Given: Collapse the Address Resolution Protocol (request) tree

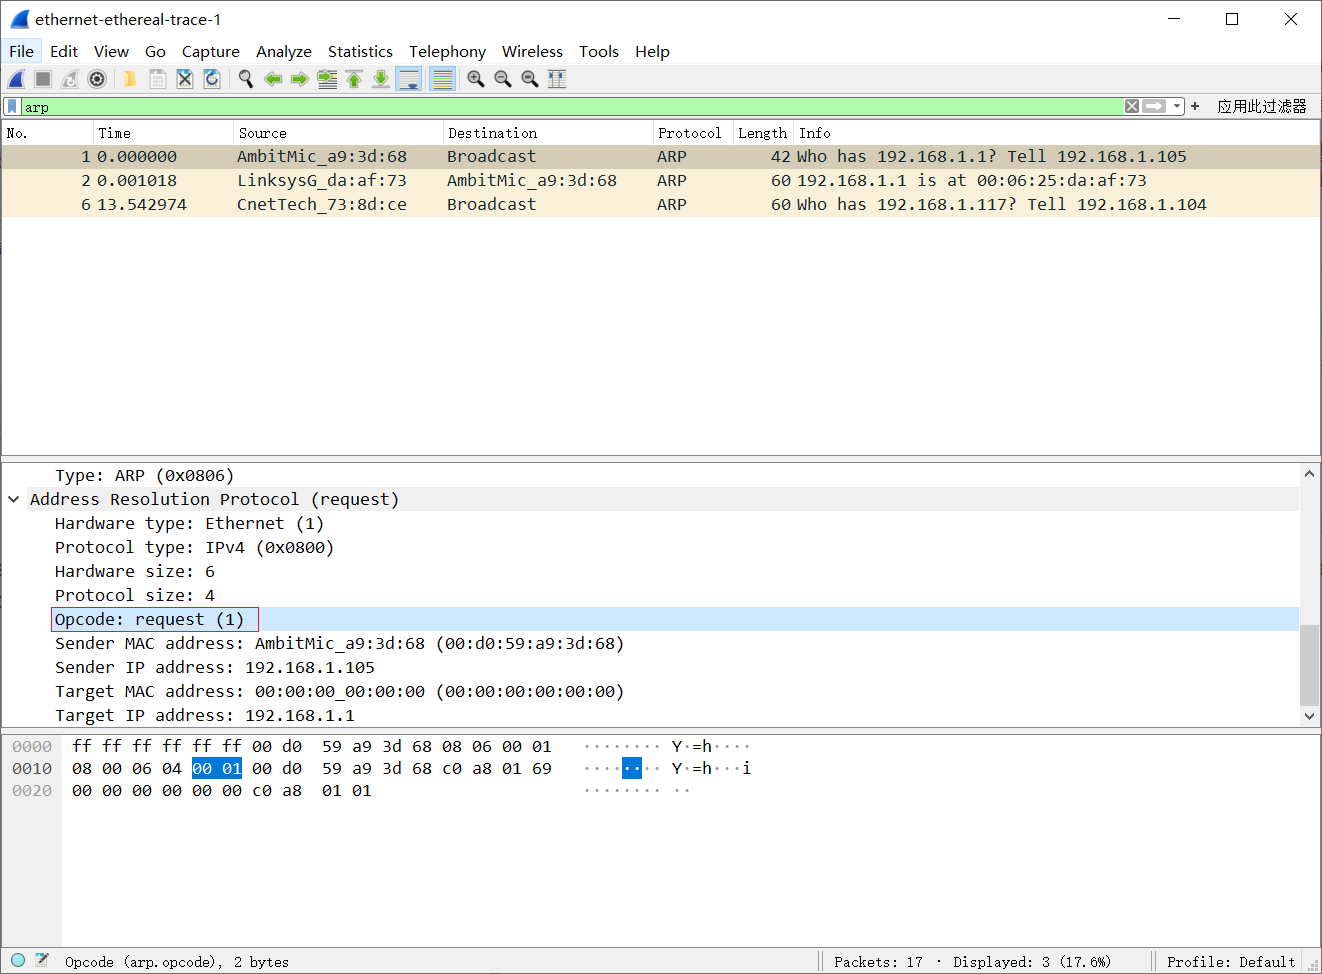Looking at the screenshot, I should pyautogui.click(x=14, y=499).
